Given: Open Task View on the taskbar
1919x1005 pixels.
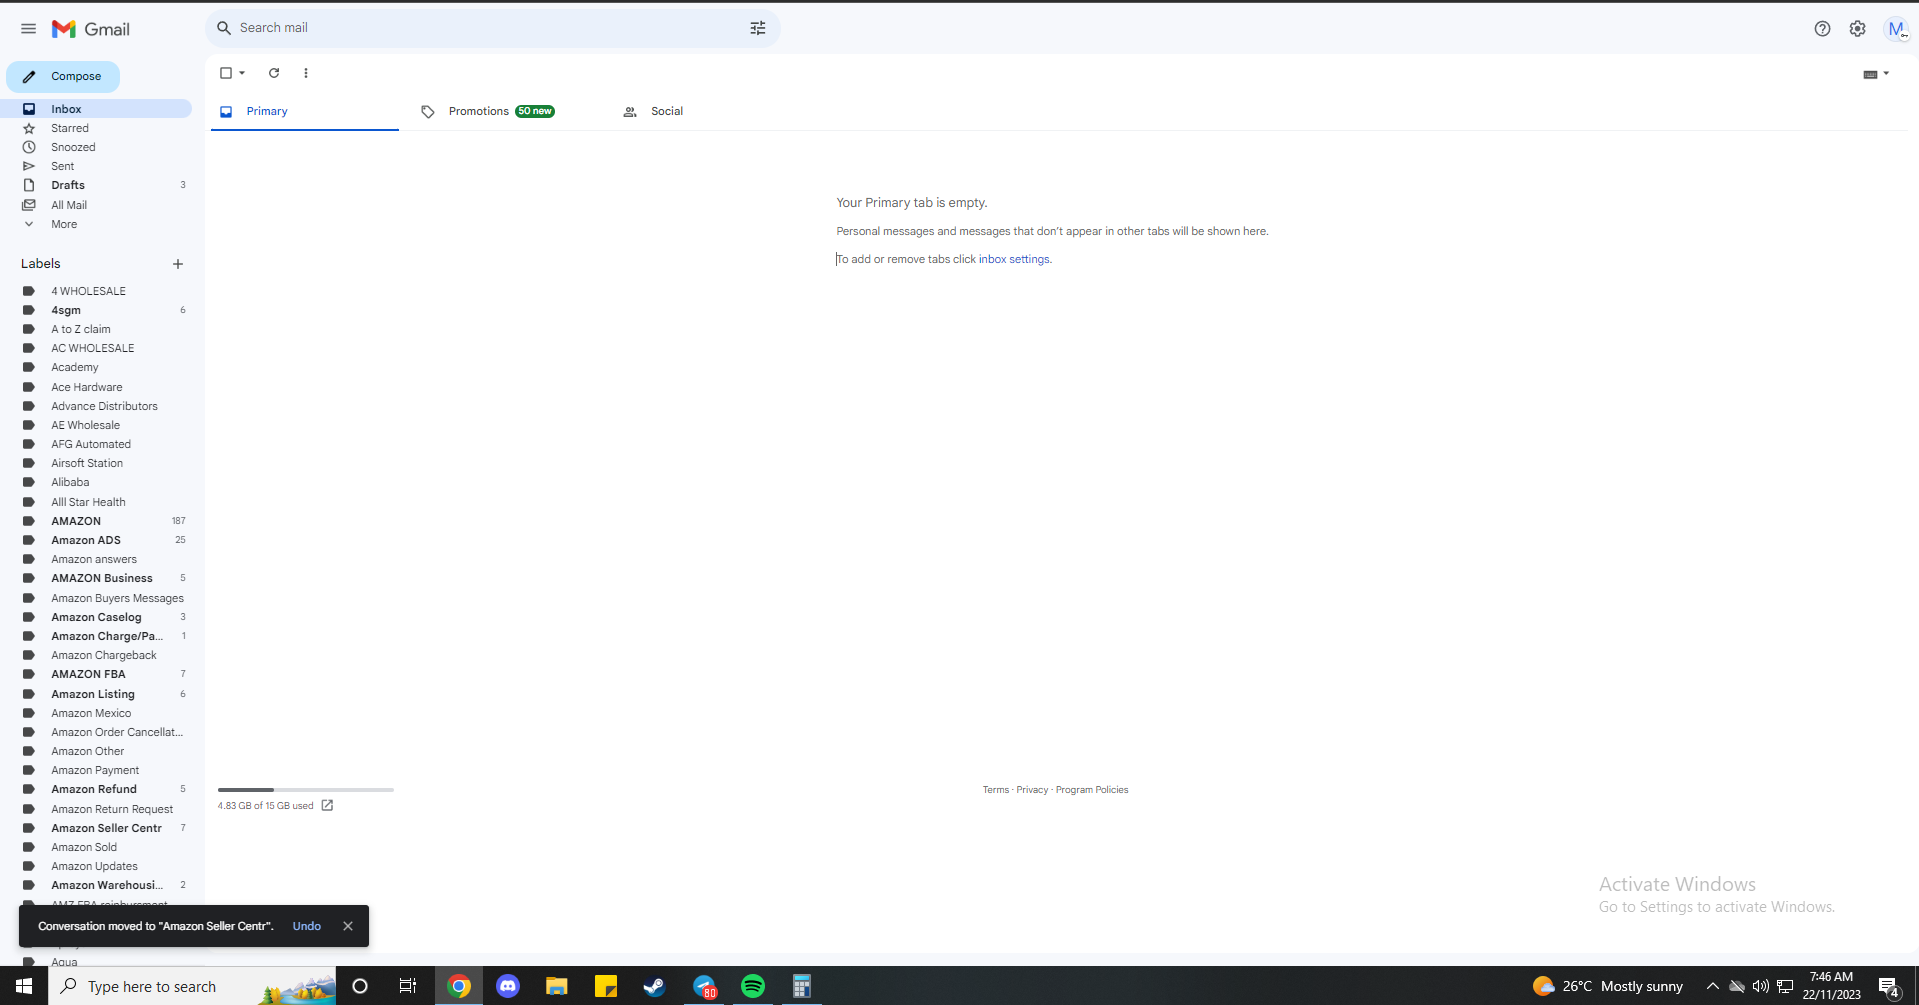Looking at the screenshot, I should (408, 986).
